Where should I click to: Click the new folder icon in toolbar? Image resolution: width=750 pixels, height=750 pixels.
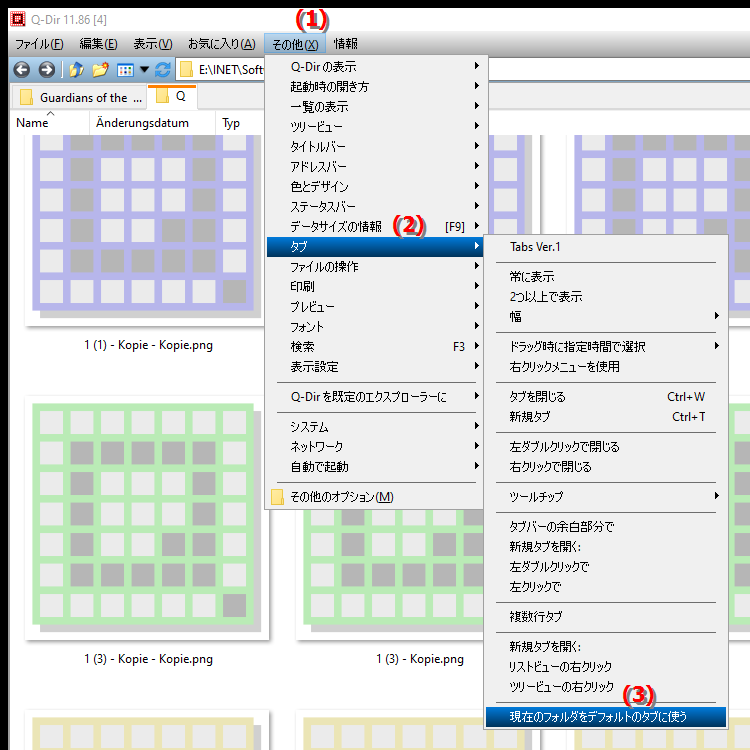(100, 70)
